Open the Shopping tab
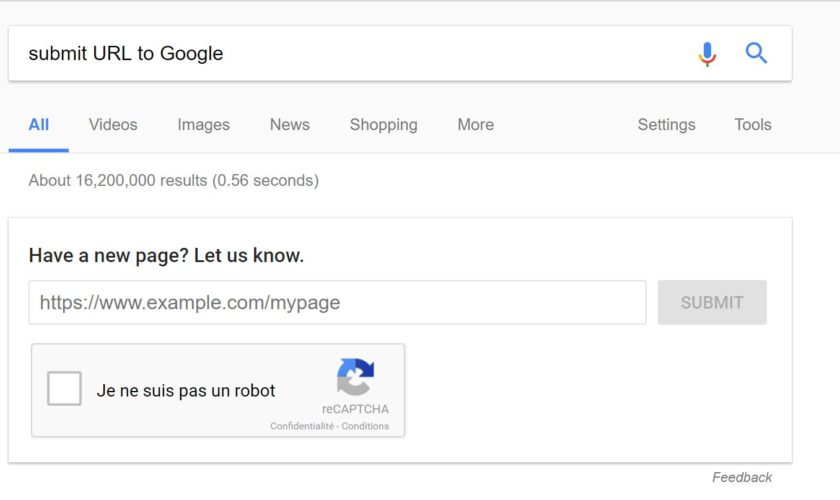 tap(383, 125)
